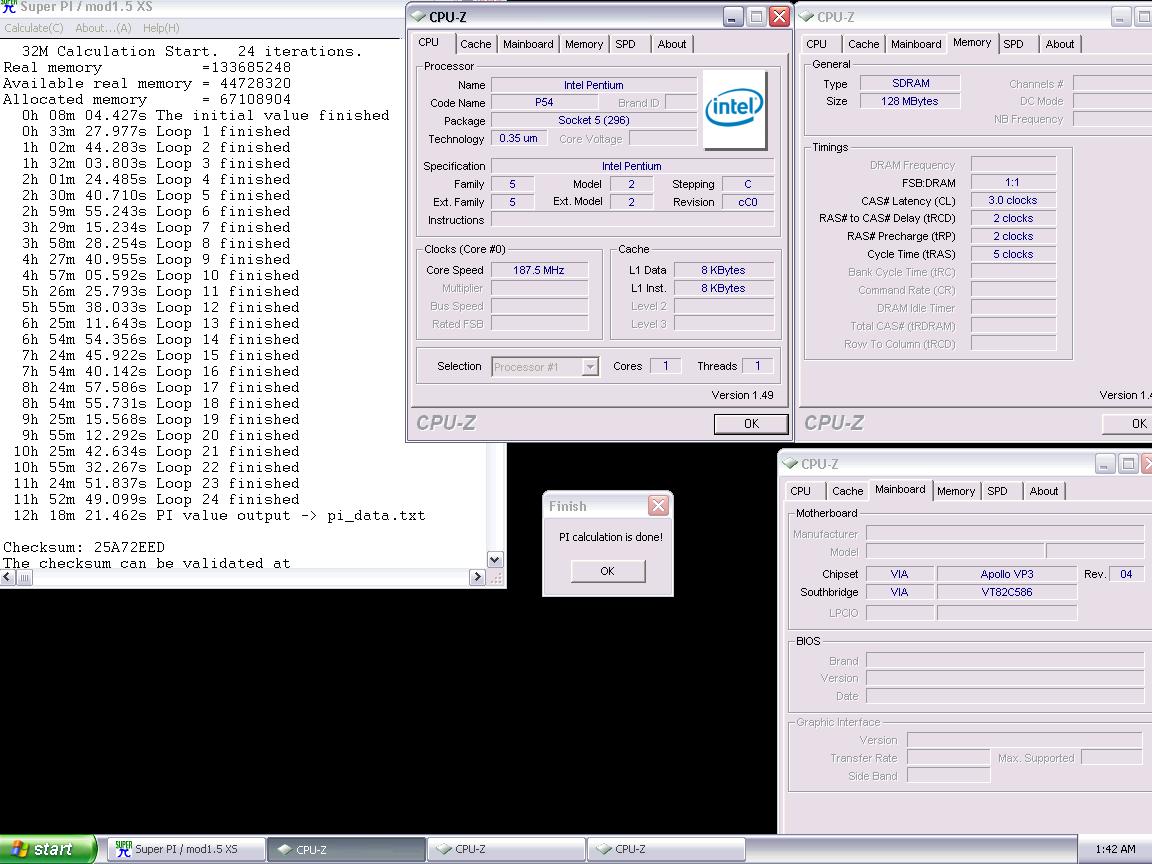1152x864 pixels.
Task: Open Calculate menu in Super PI
Action: [34, 28]
